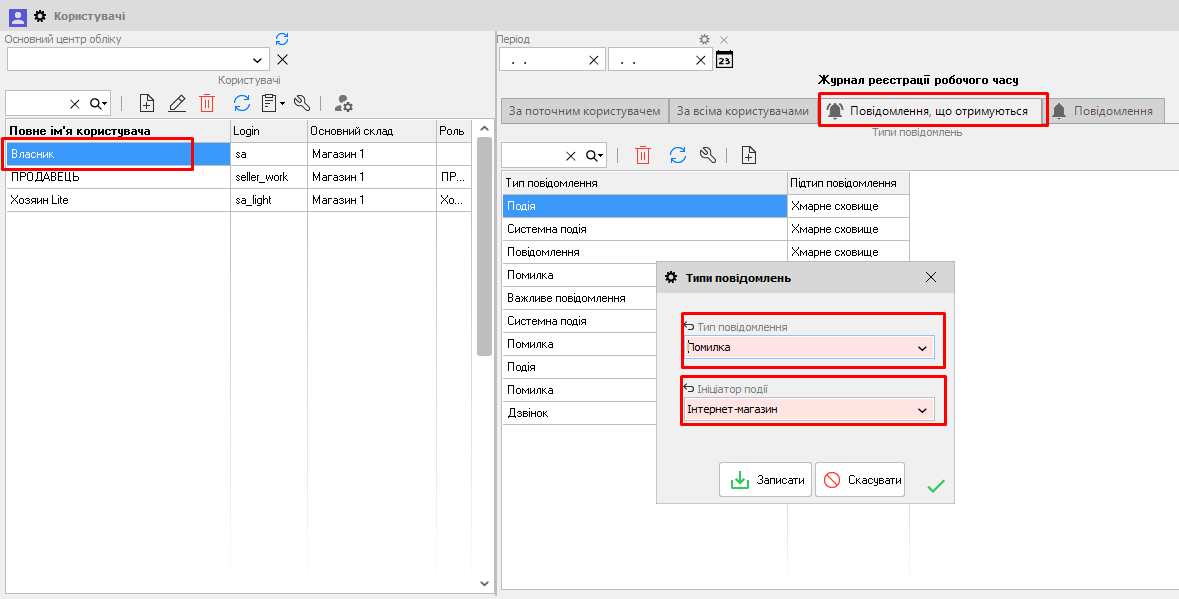Add a new message type record
Image resolution: width=1179 pixels, height=599 pixels.
pyautogui.click(x=748, y=155)
